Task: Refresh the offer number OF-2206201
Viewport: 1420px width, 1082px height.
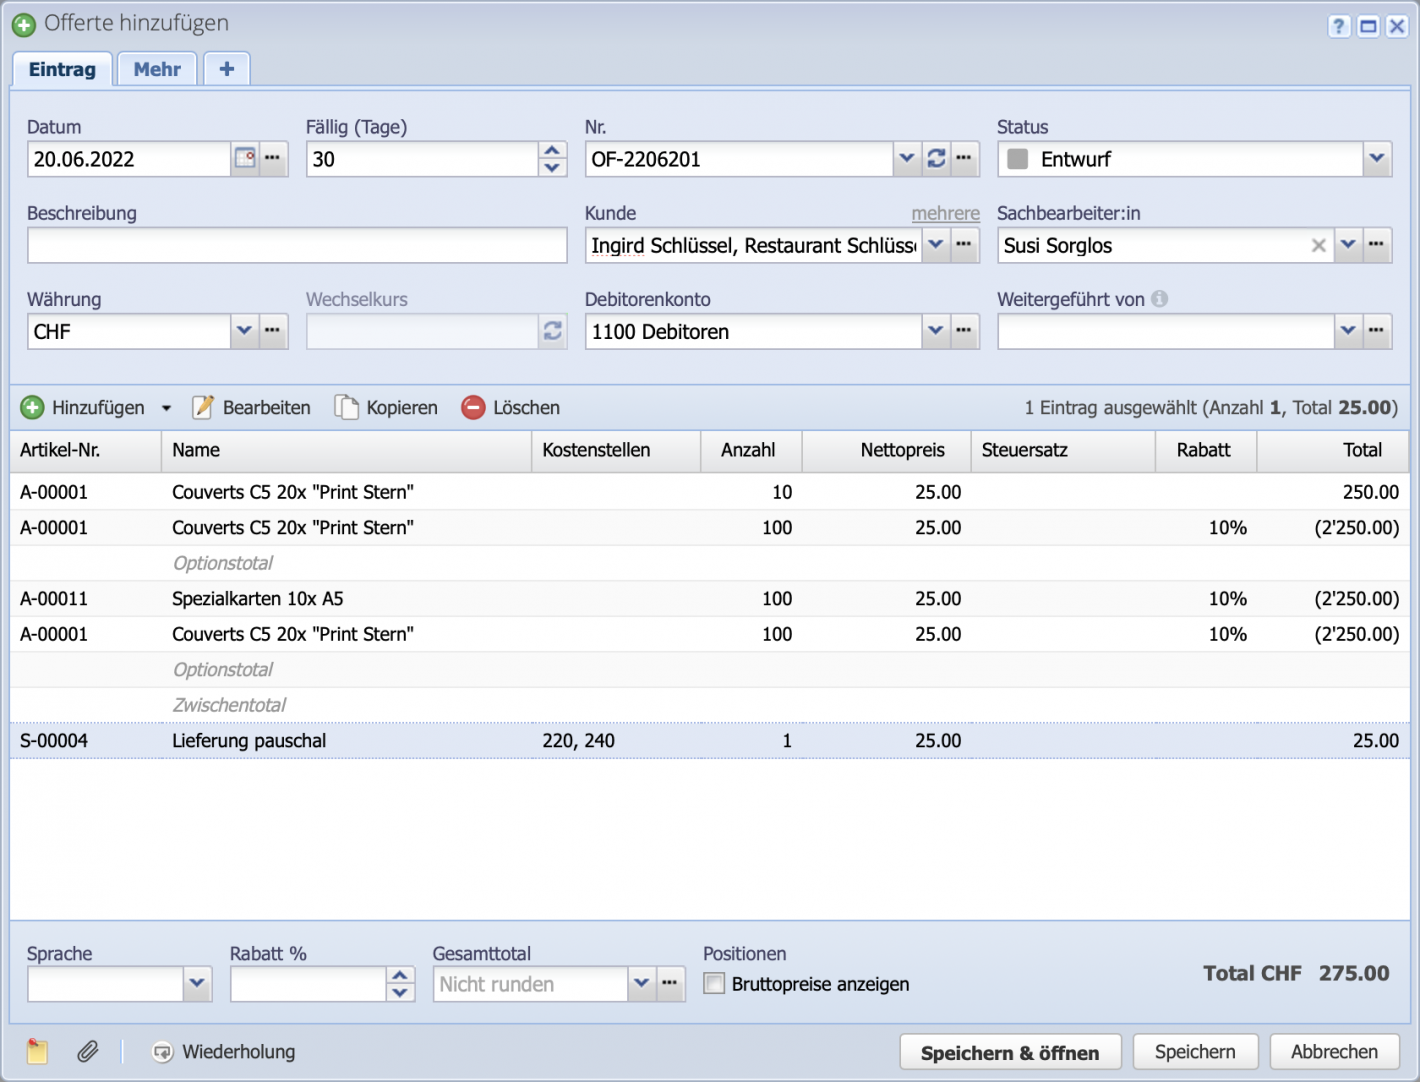Action: click(936, 158)
